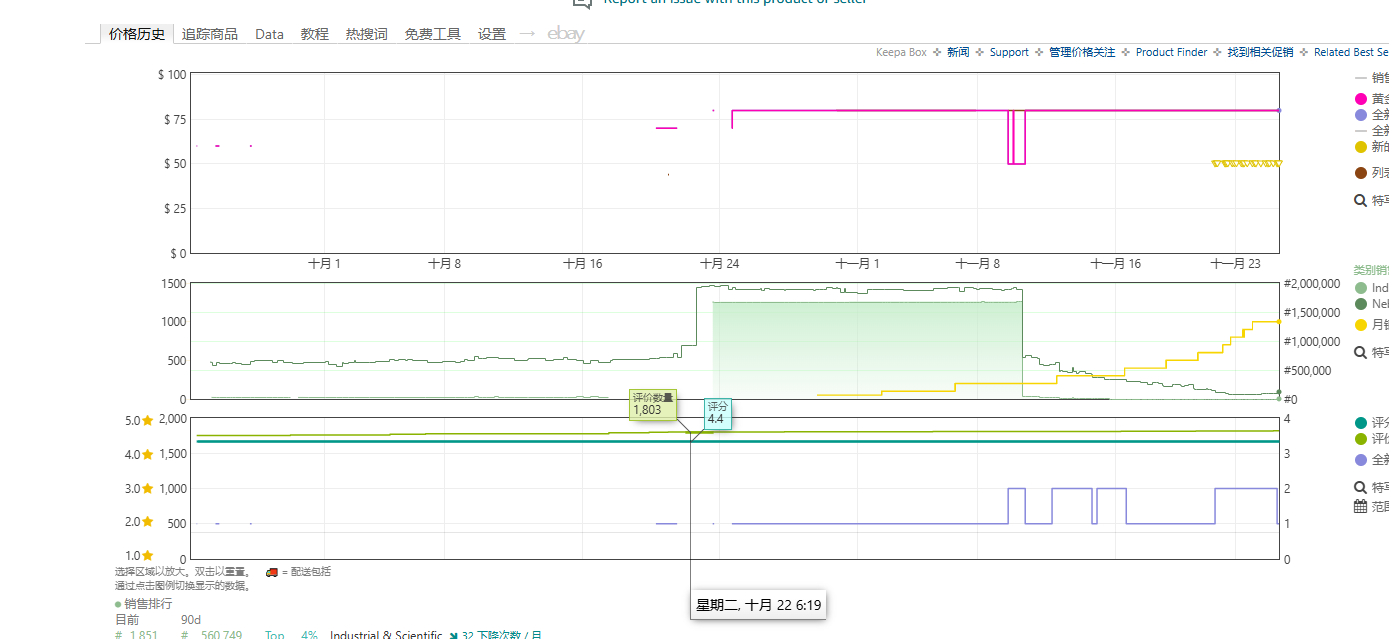Click the 32 下降次数 / 月 text
The width and height of the screenshot is (1389, 639).
[502, 635]
